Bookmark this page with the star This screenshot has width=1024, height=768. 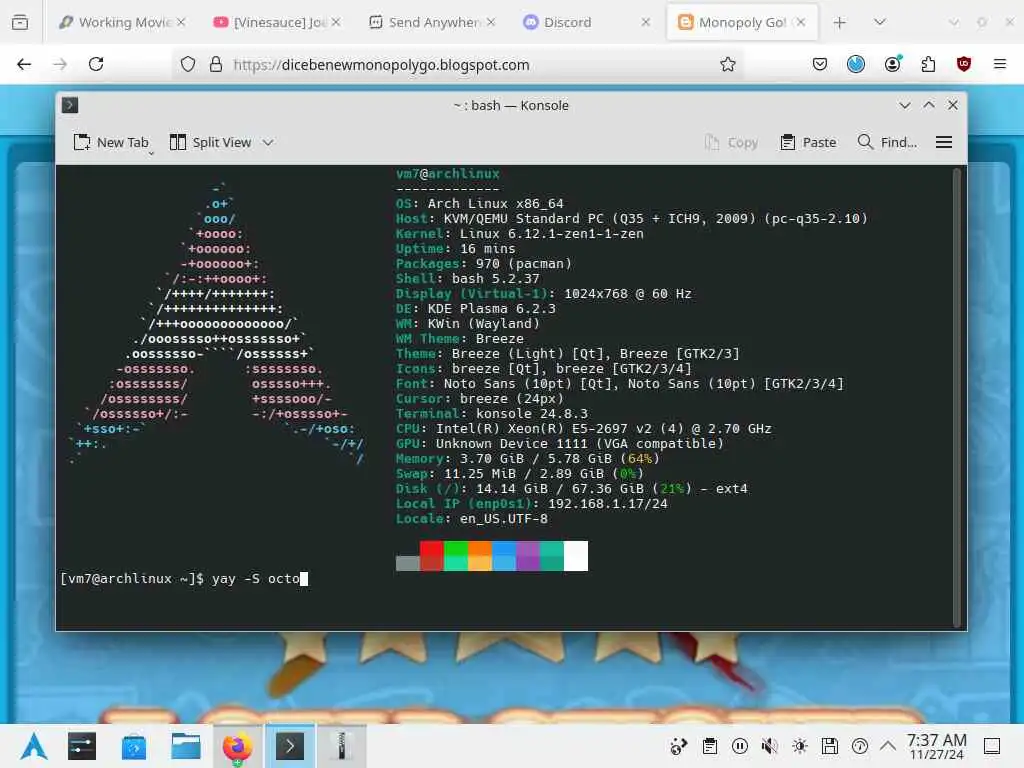pyautogui.click(x=728, y=64)
